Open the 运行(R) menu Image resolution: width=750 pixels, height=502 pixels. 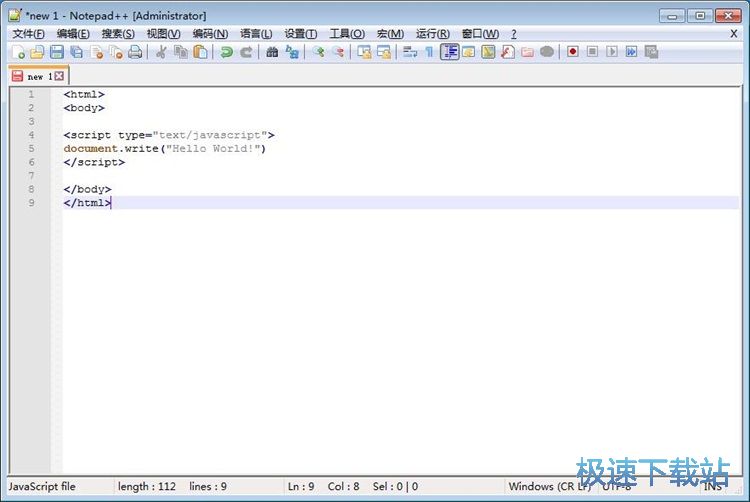point(433,34)
